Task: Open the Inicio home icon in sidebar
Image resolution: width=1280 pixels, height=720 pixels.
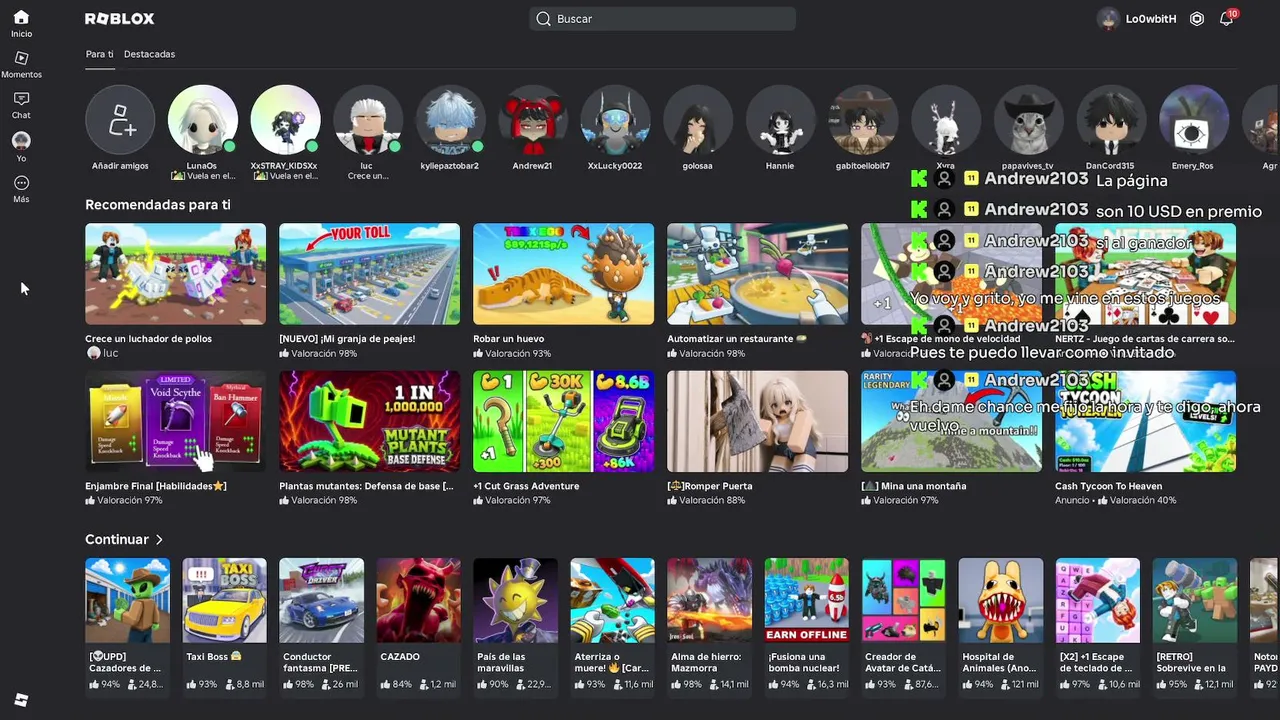Action: click(21, 17)
